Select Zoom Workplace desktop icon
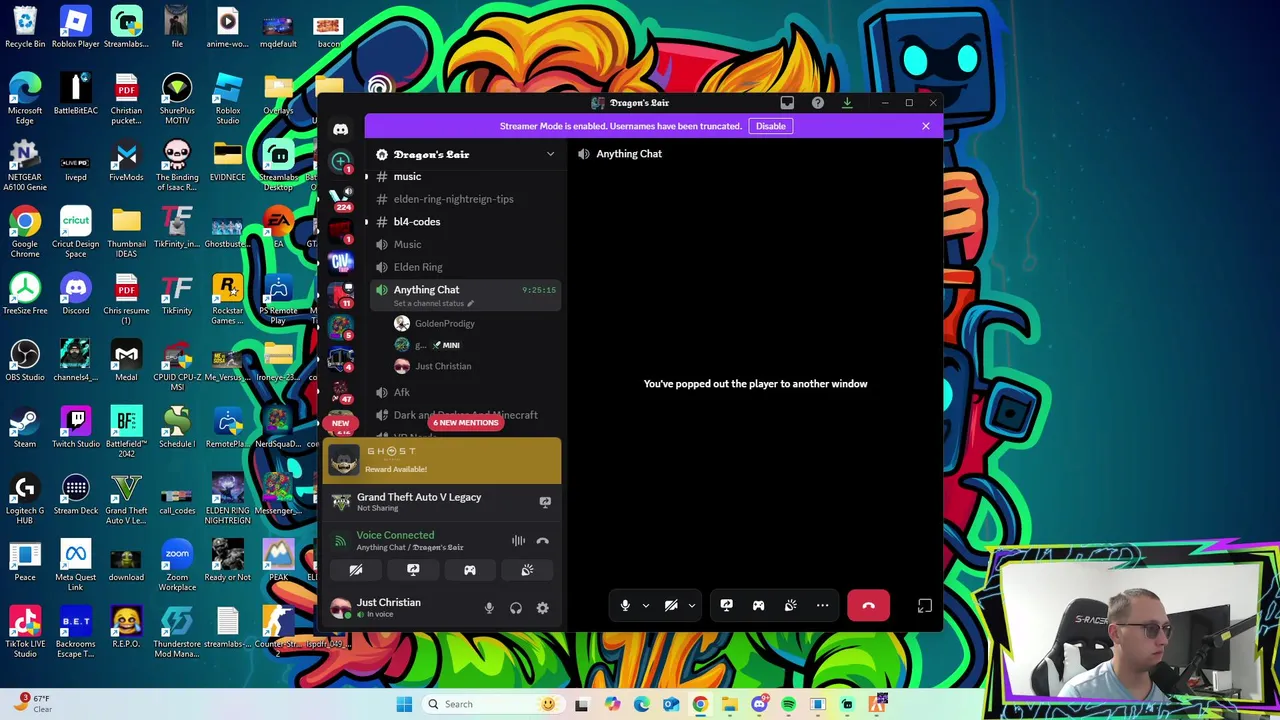This screenshot has height=720, width=1280. 177,568
